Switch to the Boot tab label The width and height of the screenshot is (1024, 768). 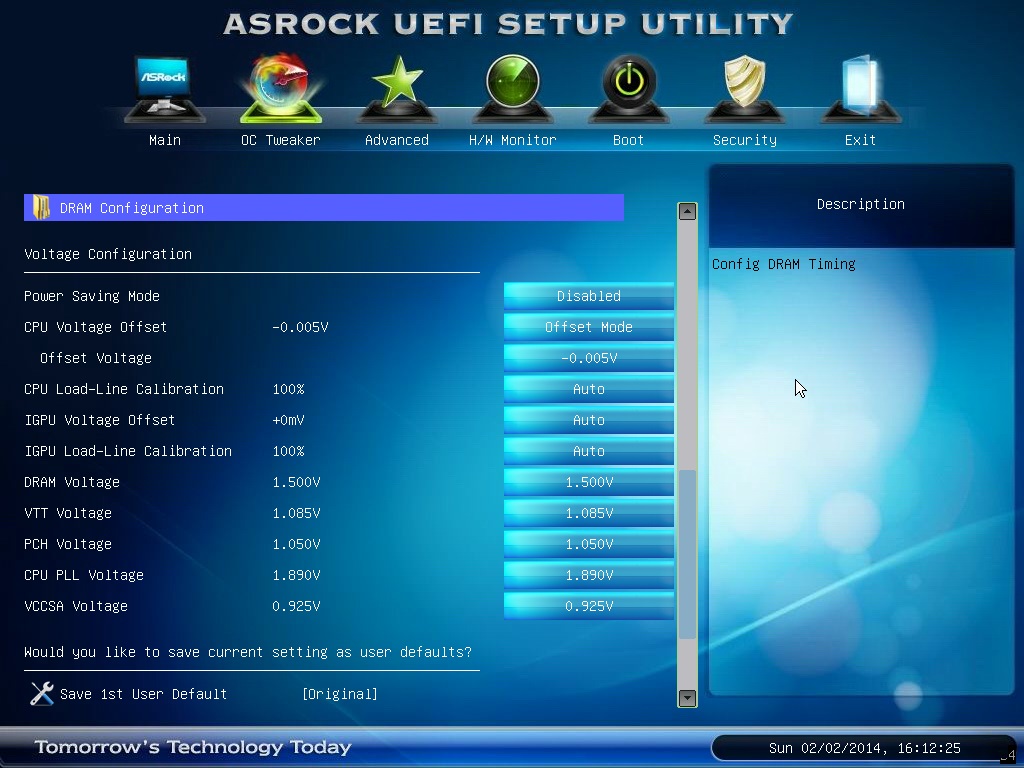click(x=628, y=140)
